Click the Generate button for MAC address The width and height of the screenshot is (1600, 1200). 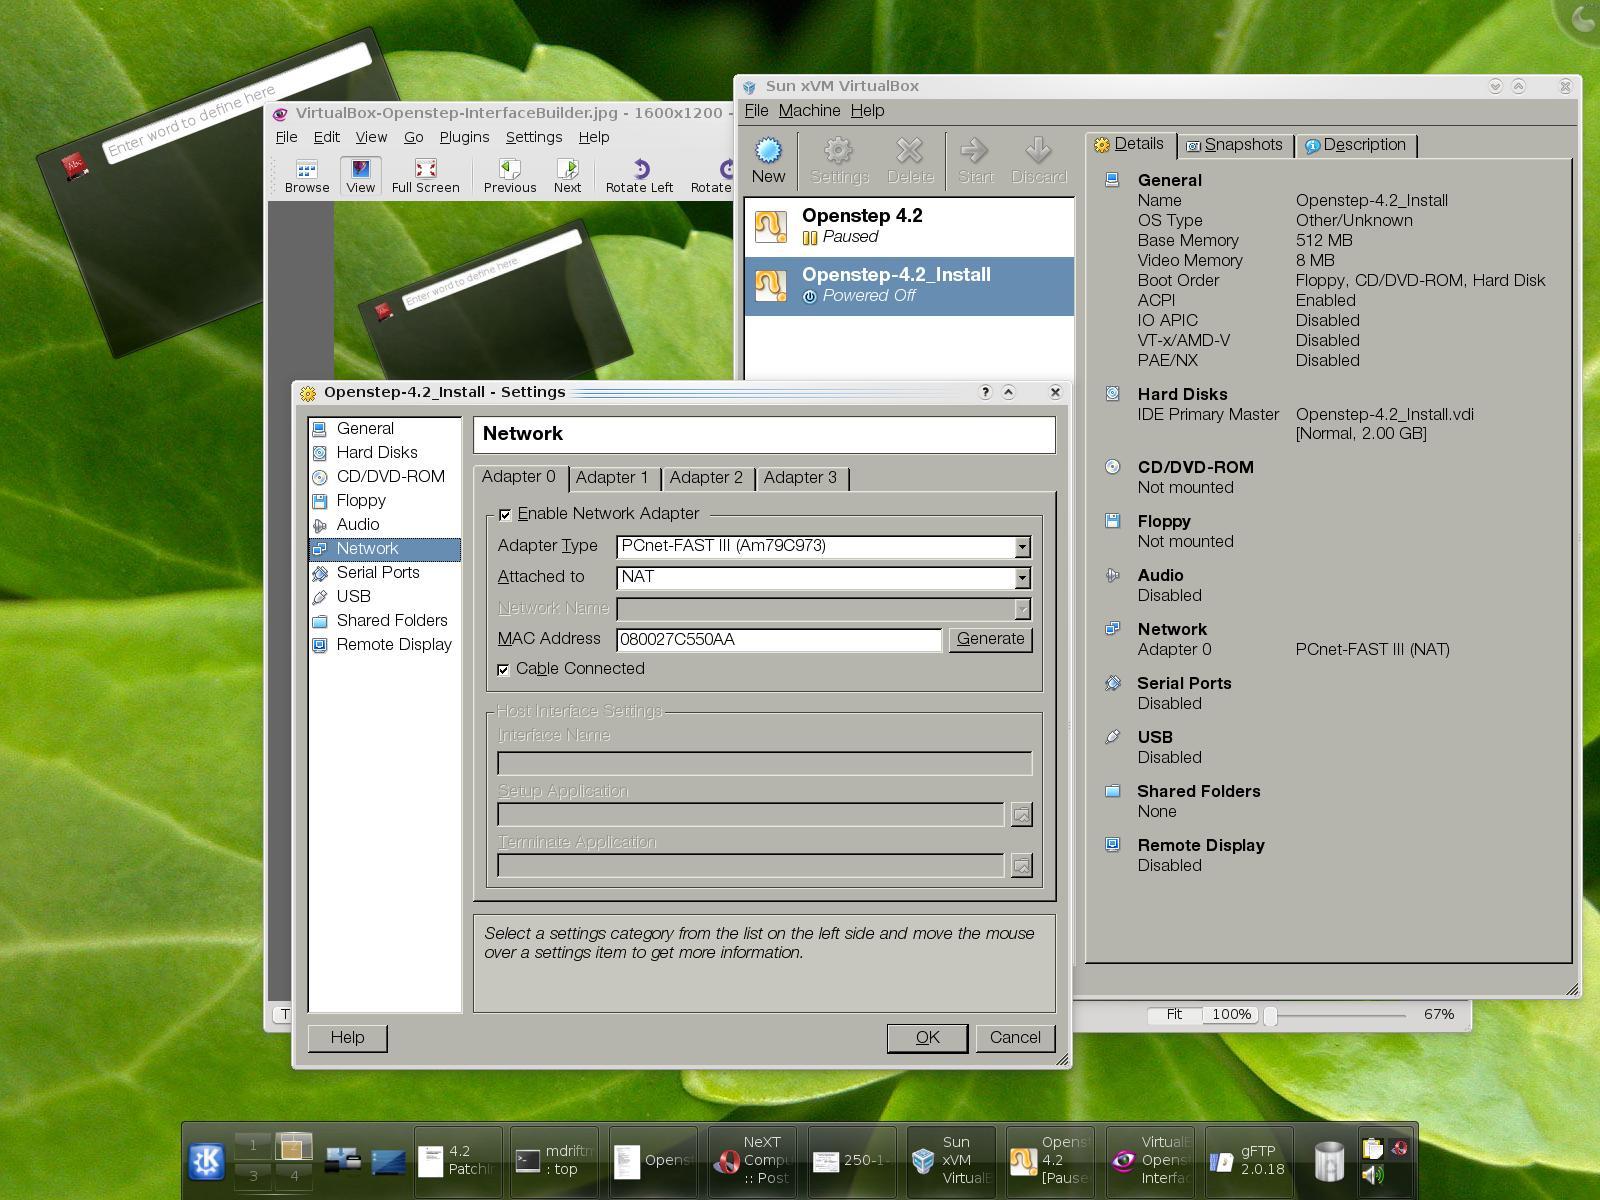click(989, 638)
